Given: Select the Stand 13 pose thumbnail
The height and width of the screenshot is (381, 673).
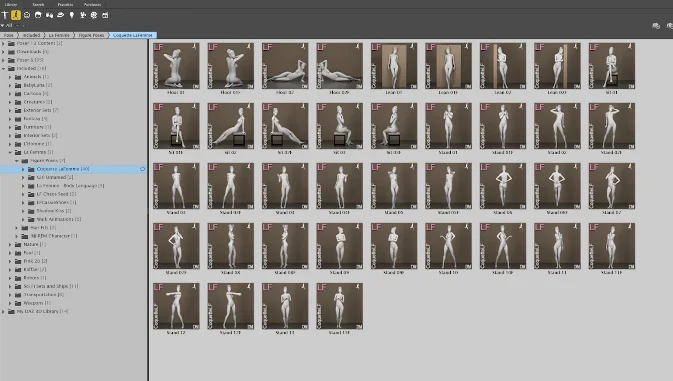Looking at the screenshot, I should point(285,306).
